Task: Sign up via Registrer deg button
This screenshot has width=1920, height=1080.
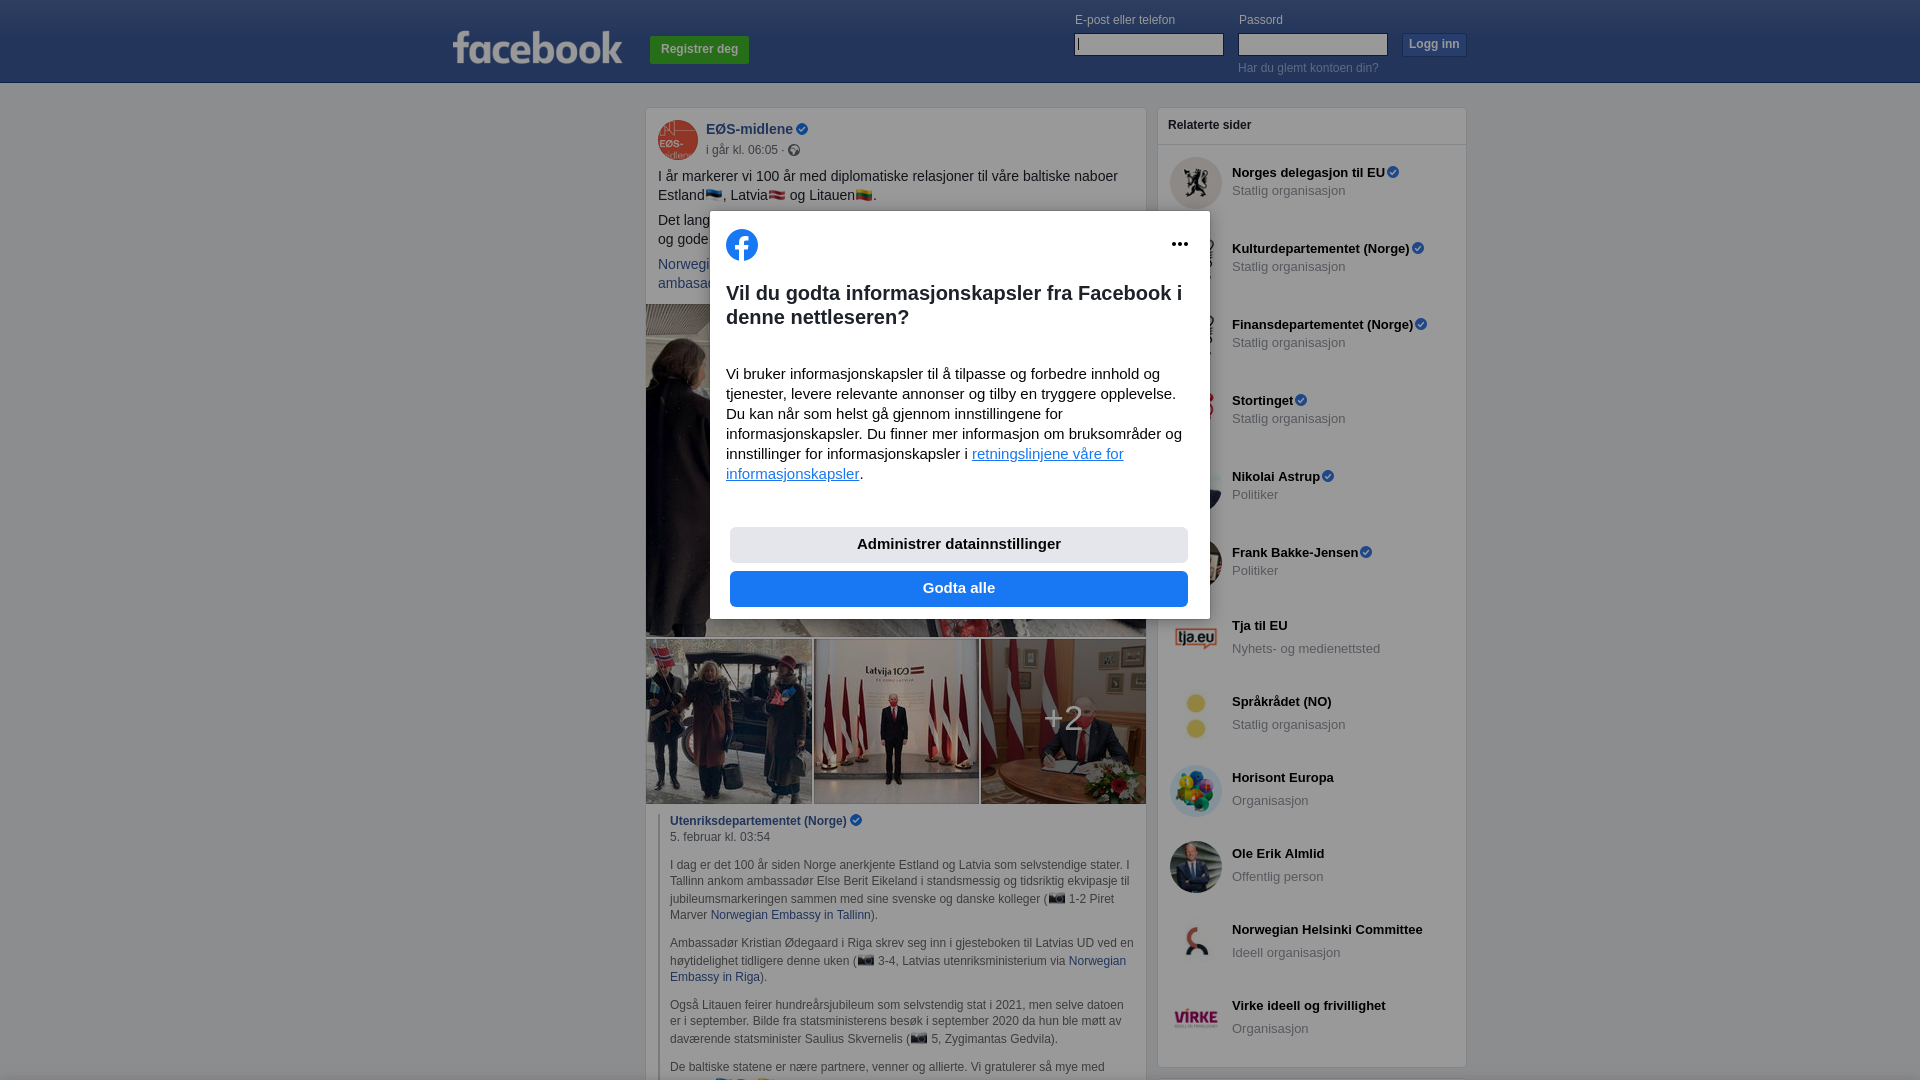Action: 699,49
